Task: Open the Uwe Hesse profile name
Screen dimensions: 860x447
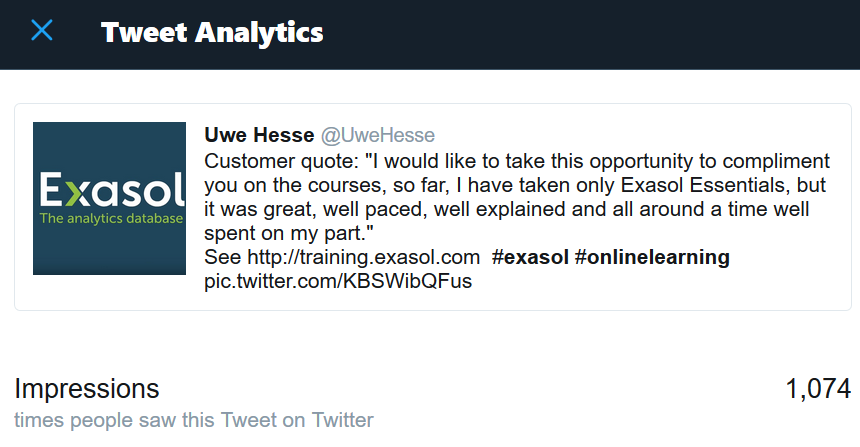Action: (259, 136)
